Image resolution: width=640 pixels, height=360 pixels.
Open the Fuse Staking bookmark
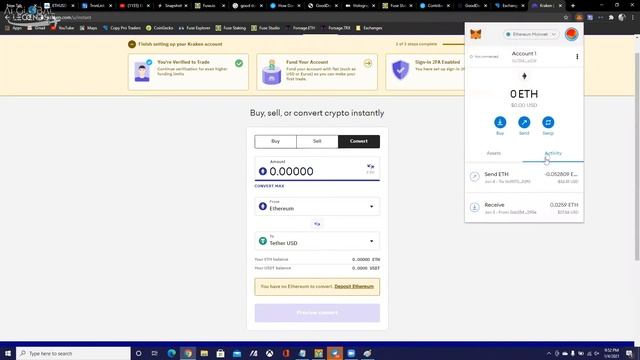tap(231, 28)
